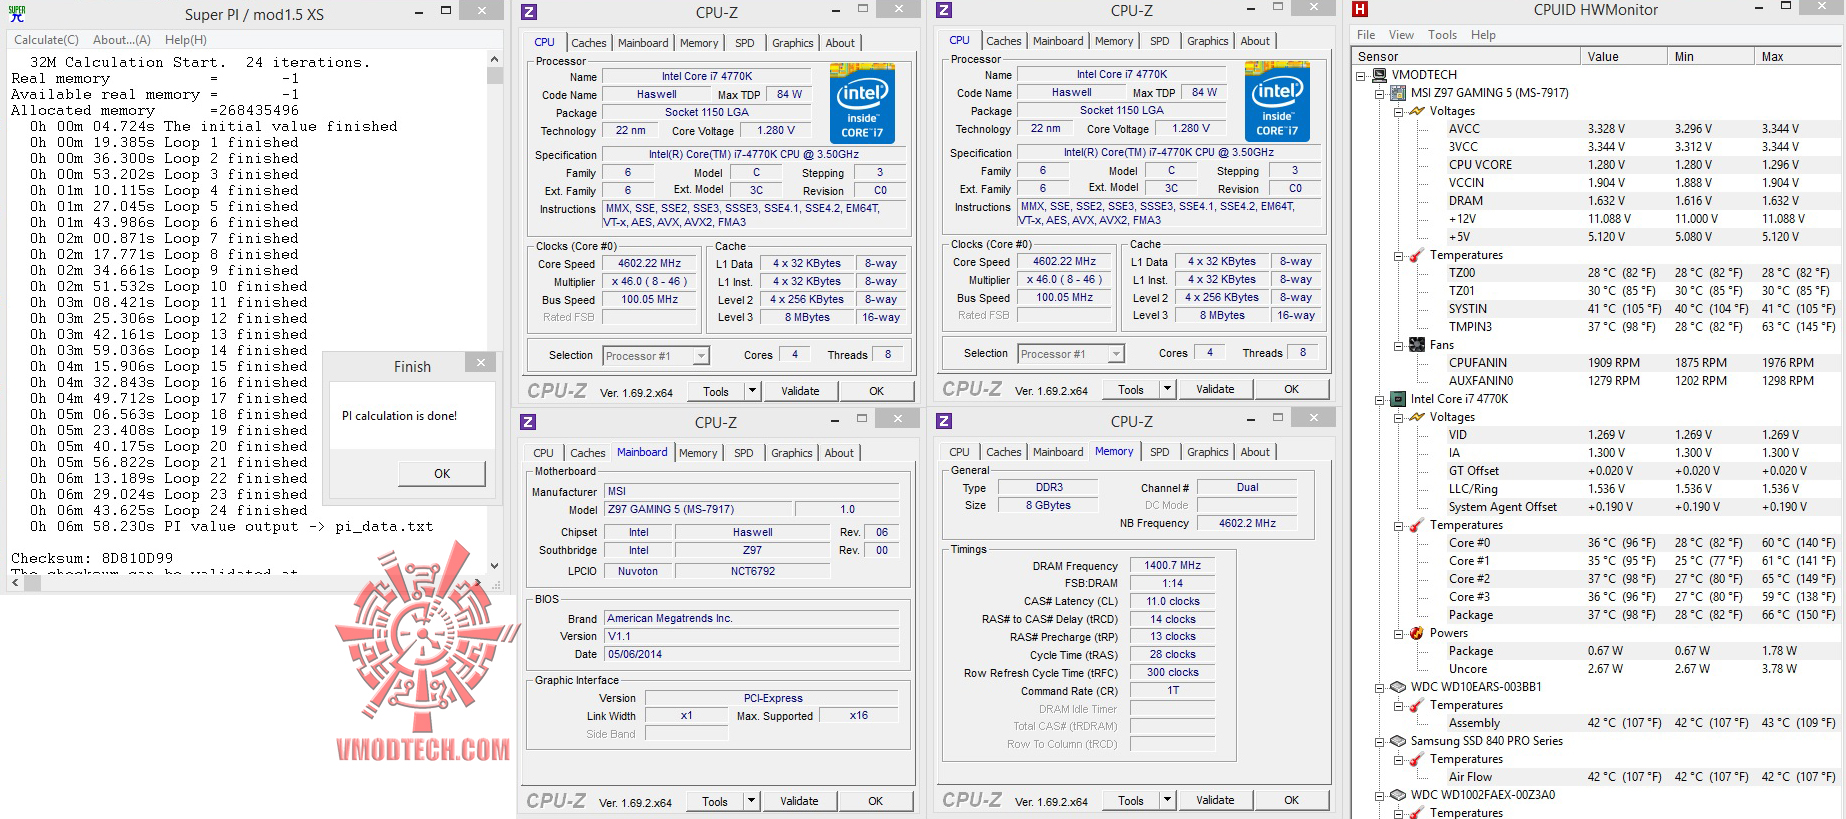Screen dimensions: 1846x819
Task: Select the CPUFANIN fan row
Action: pos(1597,363)
